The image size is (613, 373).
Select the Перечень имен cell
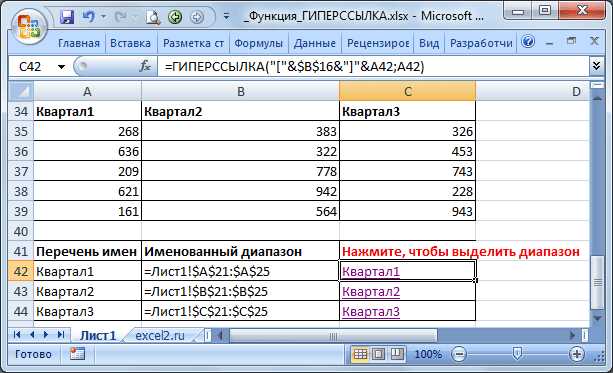(87, 251)
